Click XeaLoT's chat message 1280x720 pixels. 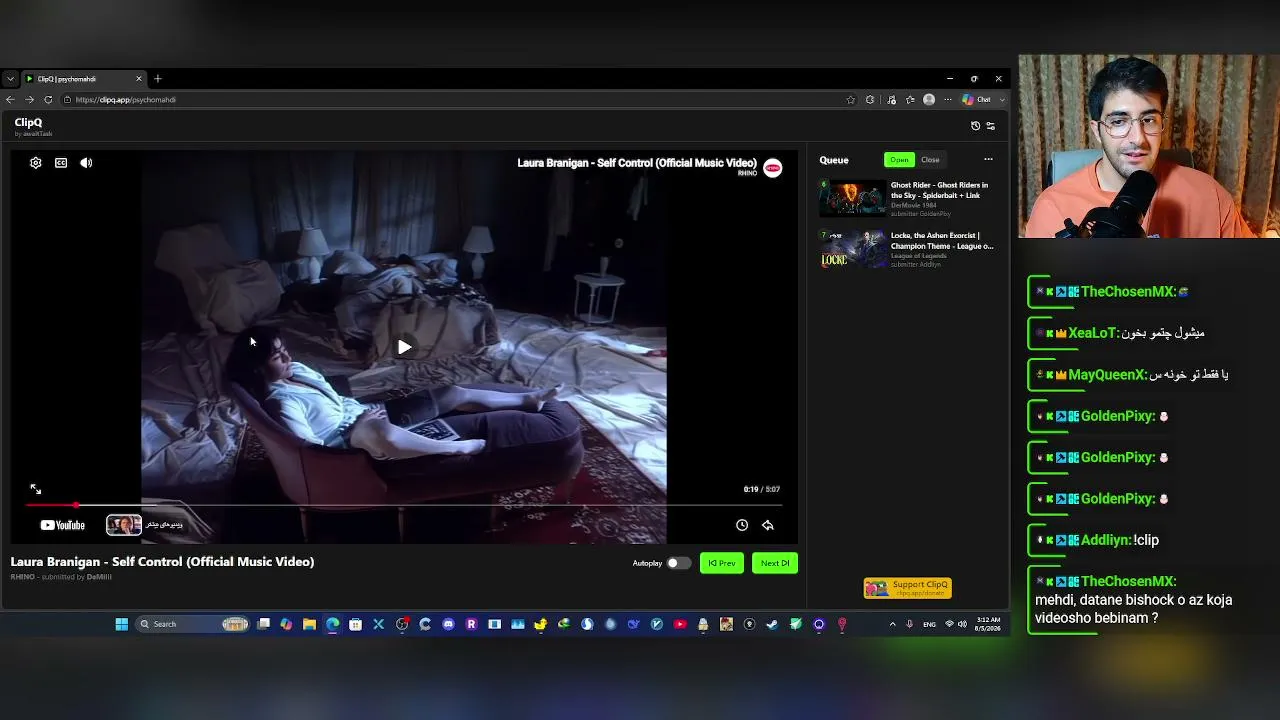tap(1120, 333)
